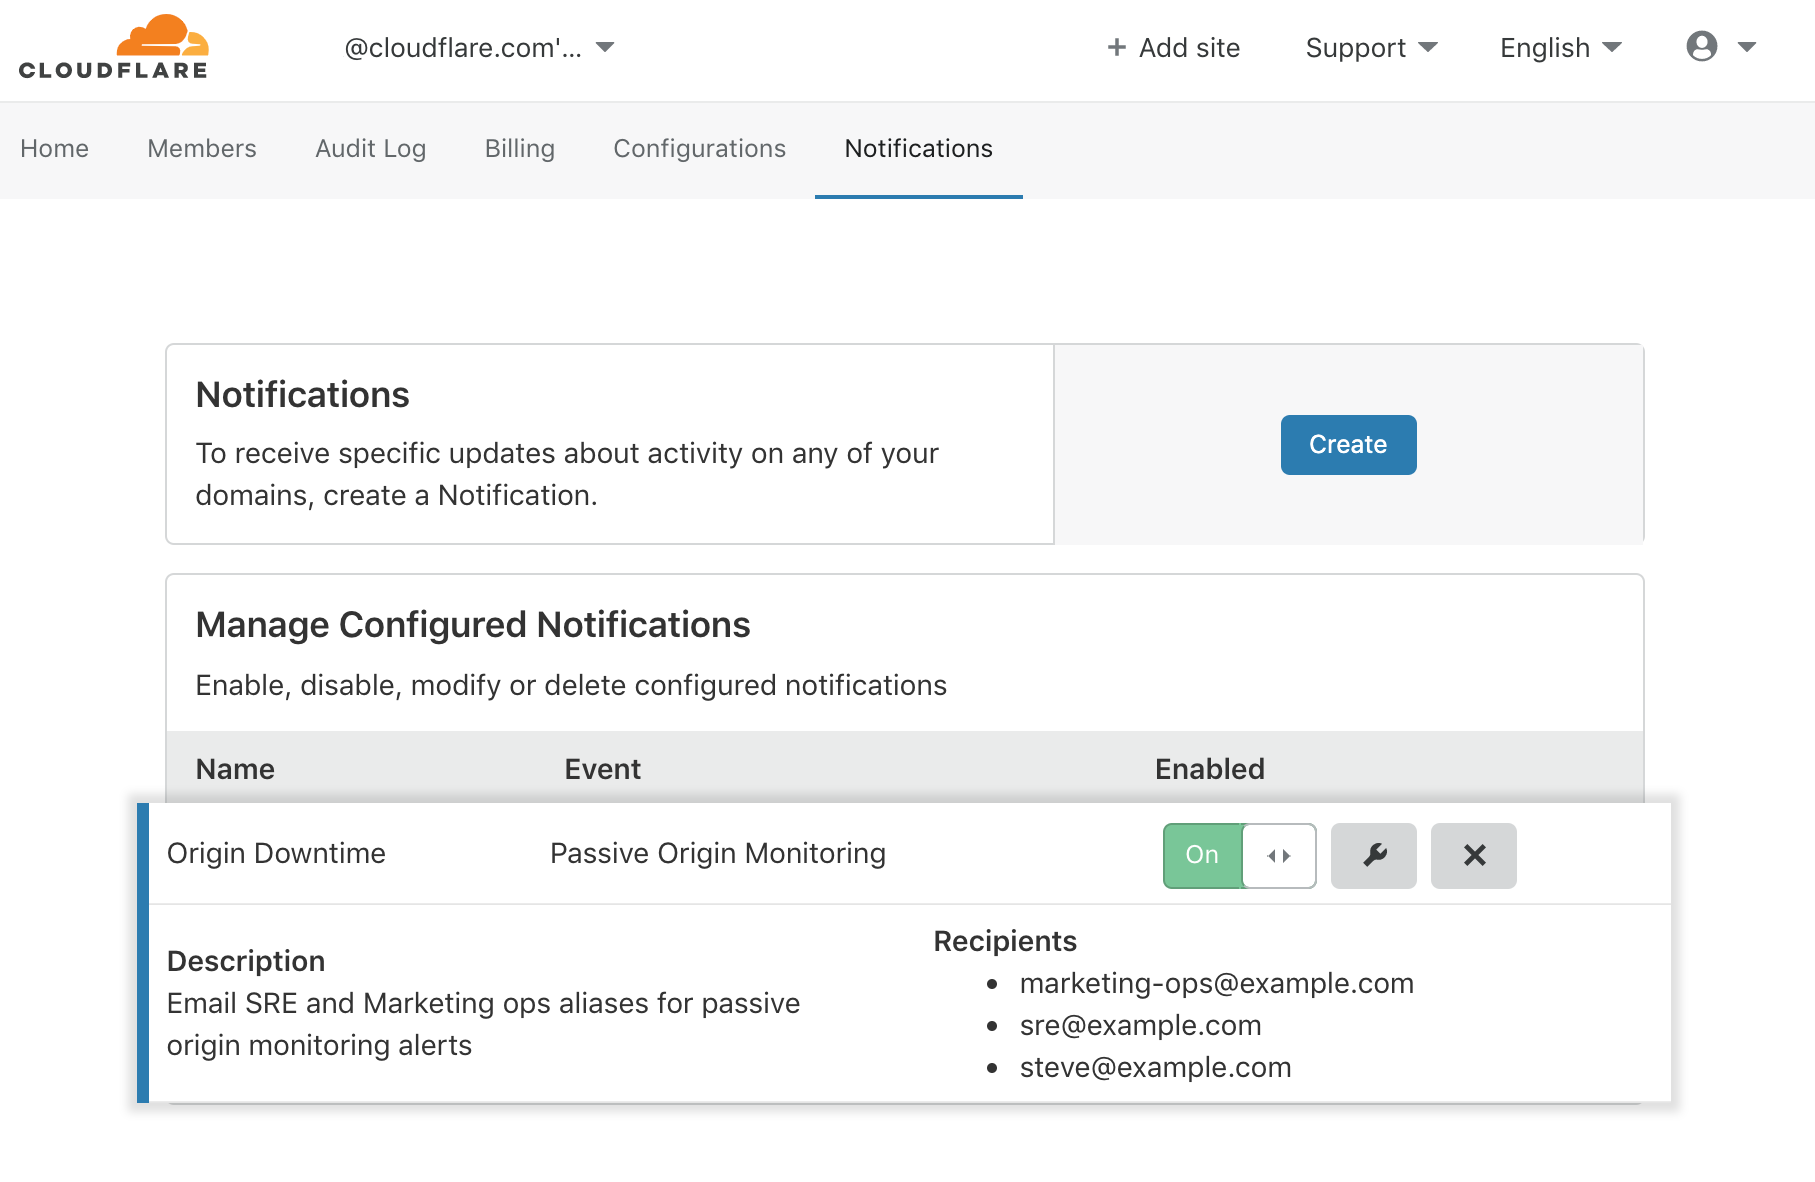Open the Support dropdown menu
The height and width of the screenshot is (1182, 1815).
pos(1371,48)
